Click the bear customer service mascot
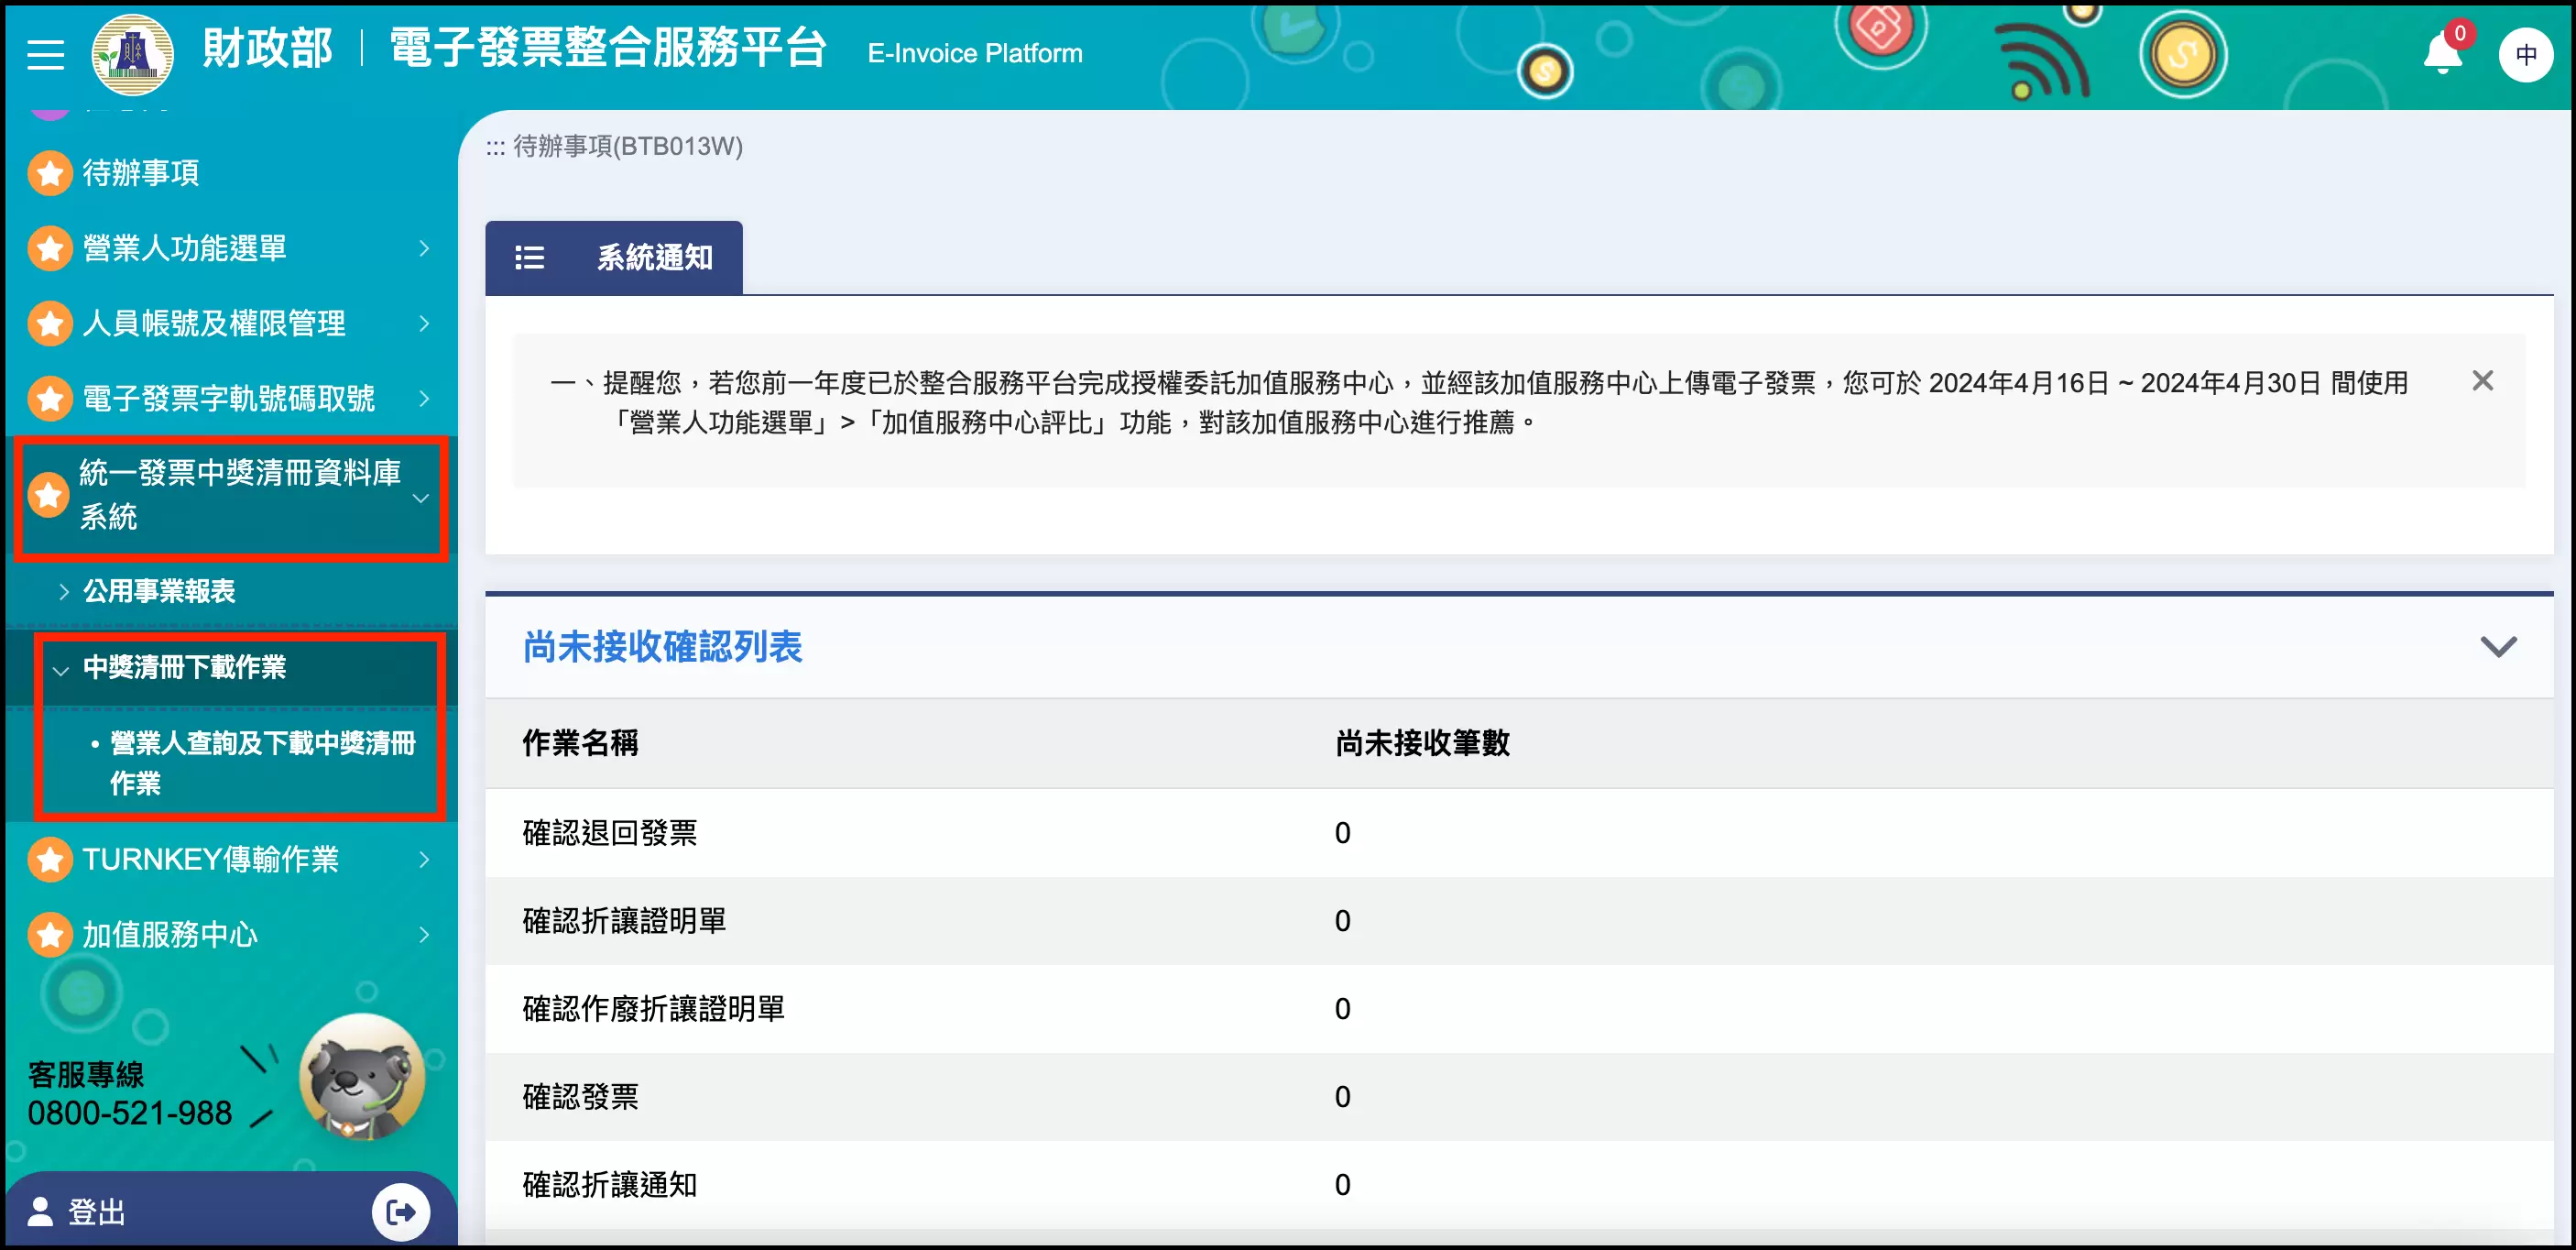The height and width of the screenshot is (1250, 2576). click(362, 1077)
